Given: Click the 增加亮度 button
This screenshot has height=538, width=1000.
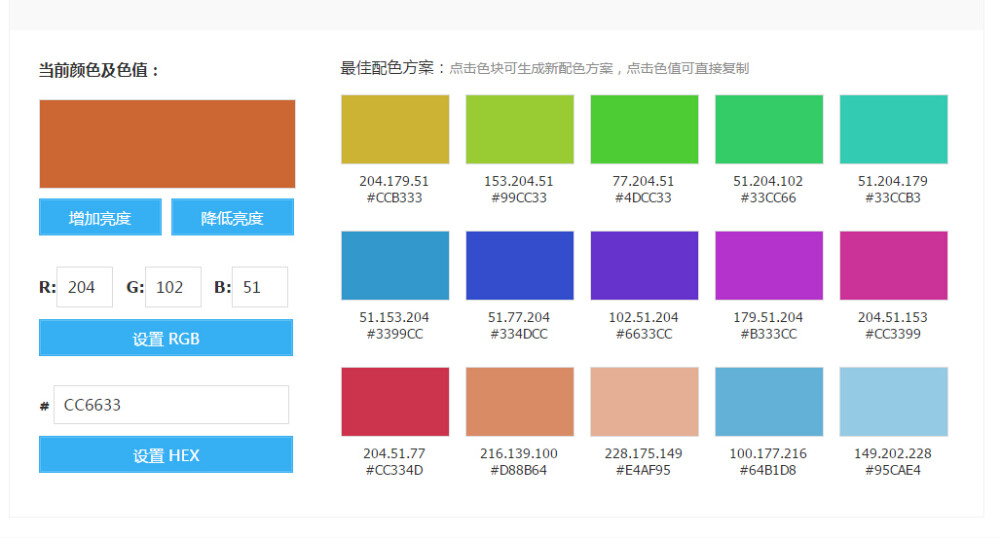Looking at the screenshot, I should (100, 218).
